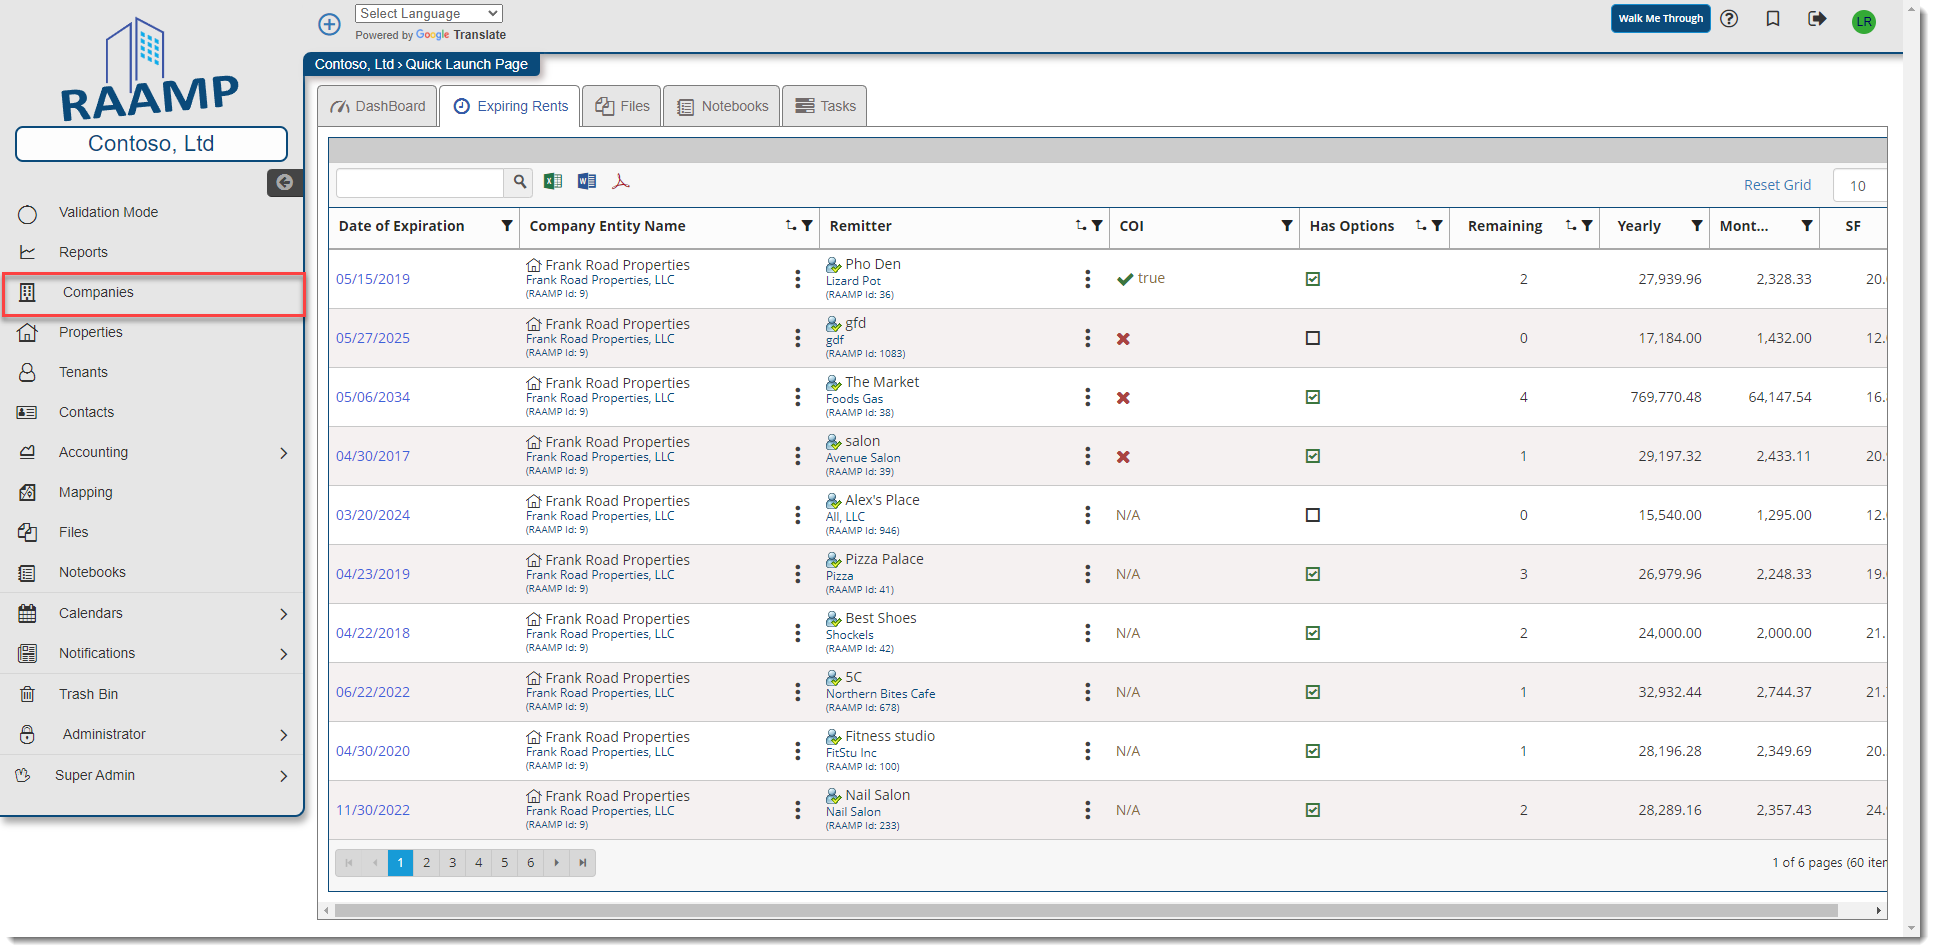The height and width of the screenshot is (952, 1935).
Task: Sort the Company Entity Name column
Action: click(x=791, y=226)
